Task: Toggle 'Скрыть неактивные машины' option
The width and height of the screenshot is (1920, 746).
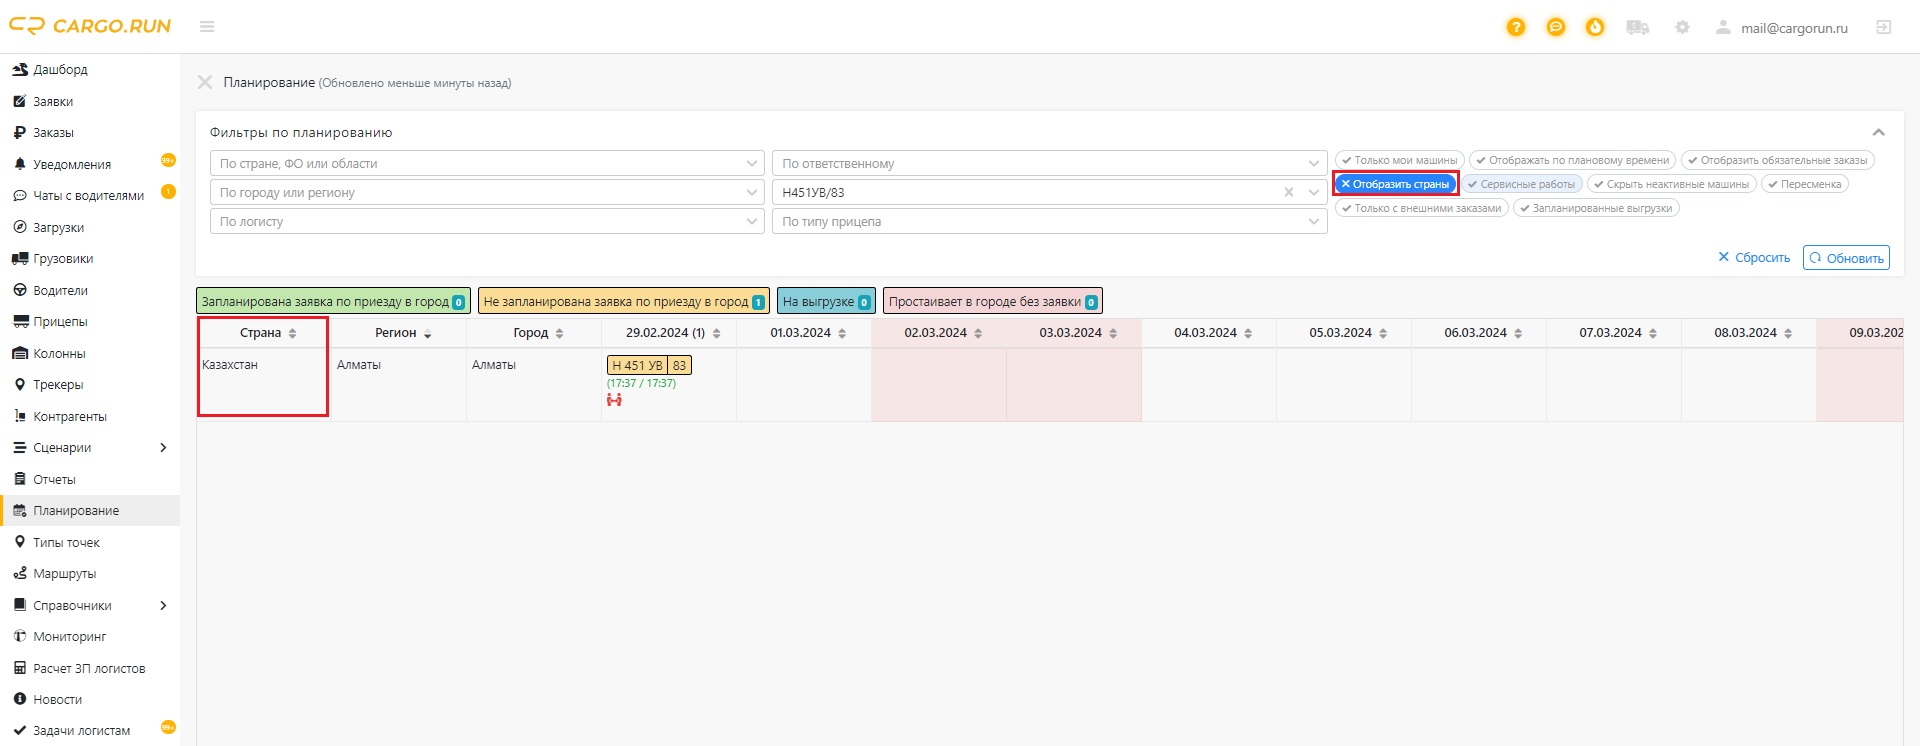Action: [x=1671, y=184]
